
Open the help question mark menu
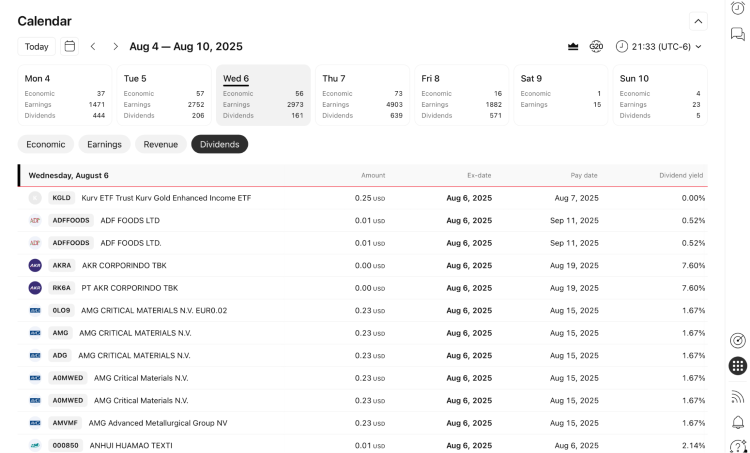point(738,447)
